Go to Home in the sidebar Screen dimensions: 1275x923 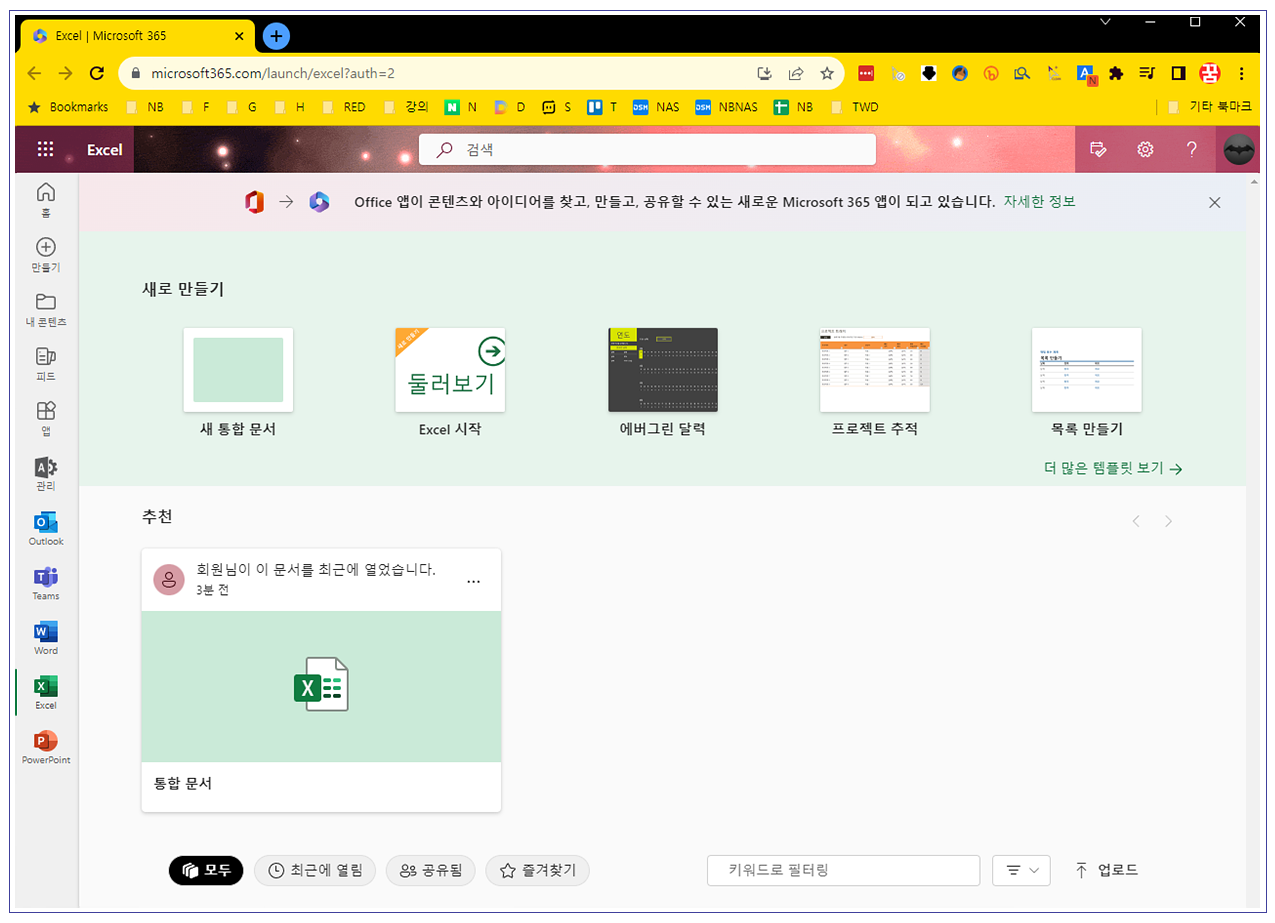click(x=46, y=200)
